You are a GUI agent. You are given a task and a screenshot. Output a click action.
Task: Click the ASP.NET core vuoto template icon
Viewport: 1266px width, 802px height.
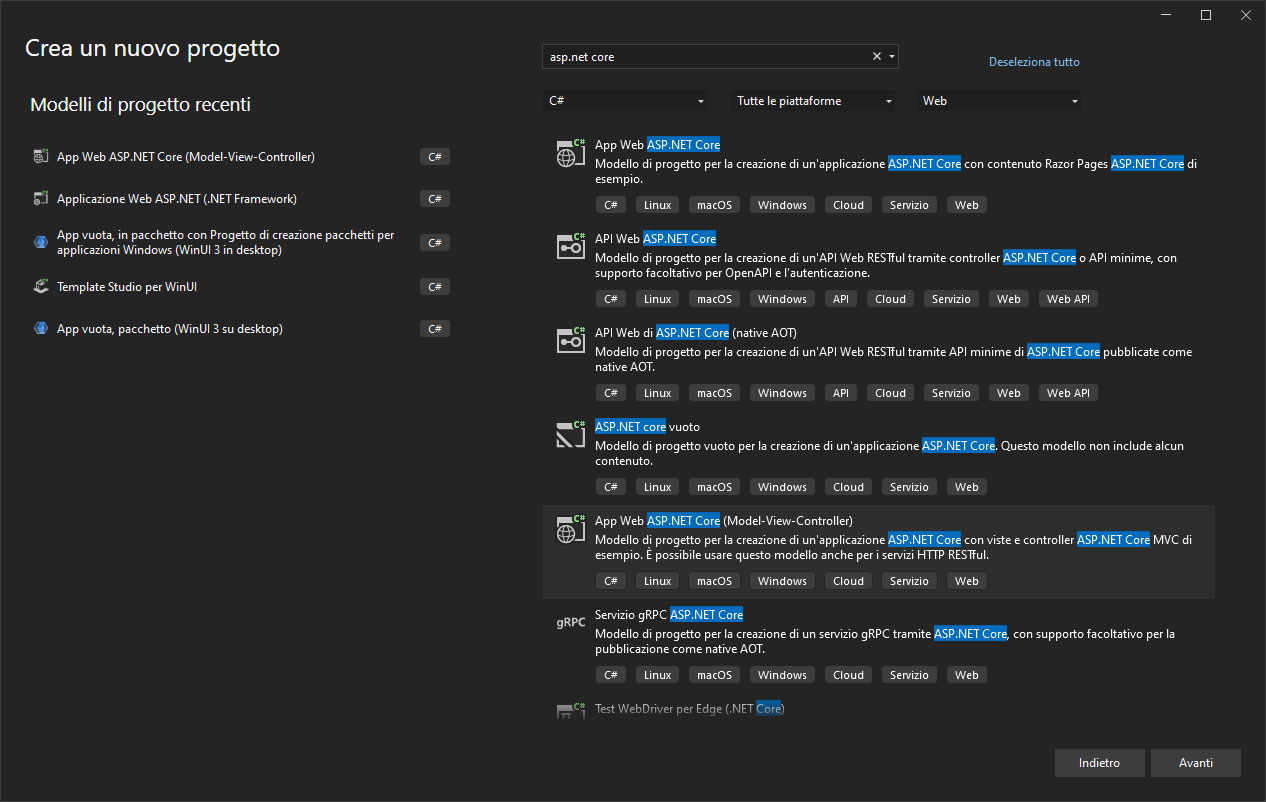pos(570,434)
